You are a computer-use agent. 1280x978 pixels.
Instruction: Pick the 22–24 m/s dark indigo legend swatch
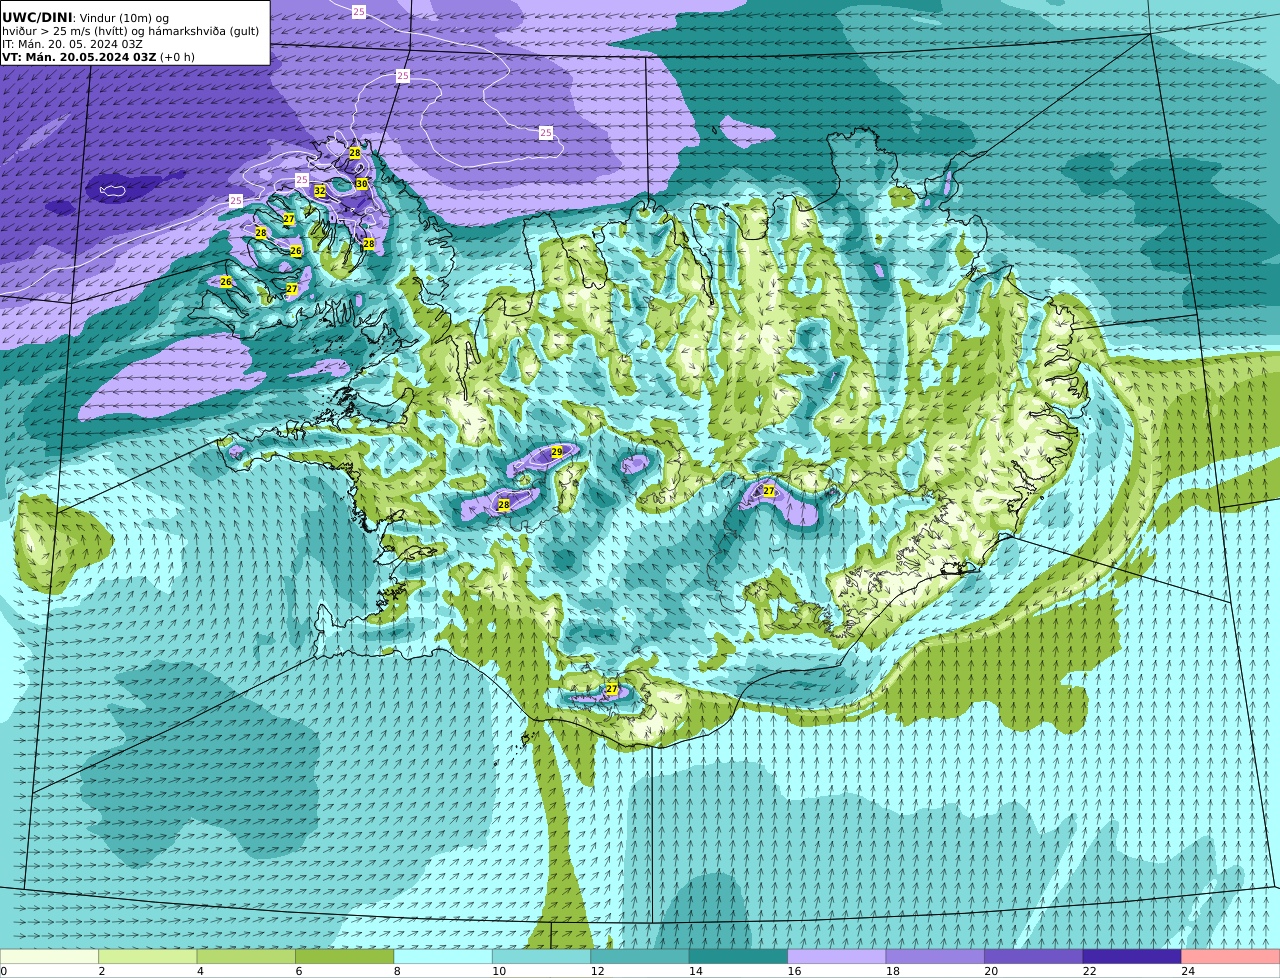pyautogui.click(x=1132, y=956)
